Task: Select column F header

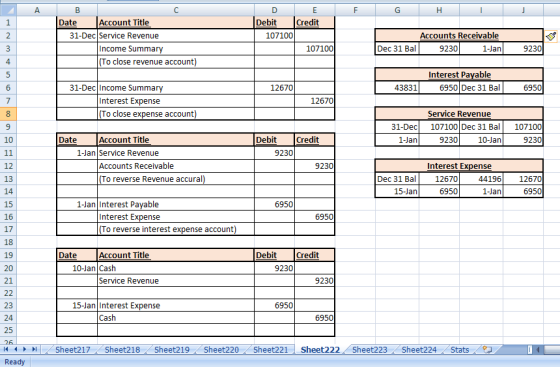Action: (x=355, y=10)
